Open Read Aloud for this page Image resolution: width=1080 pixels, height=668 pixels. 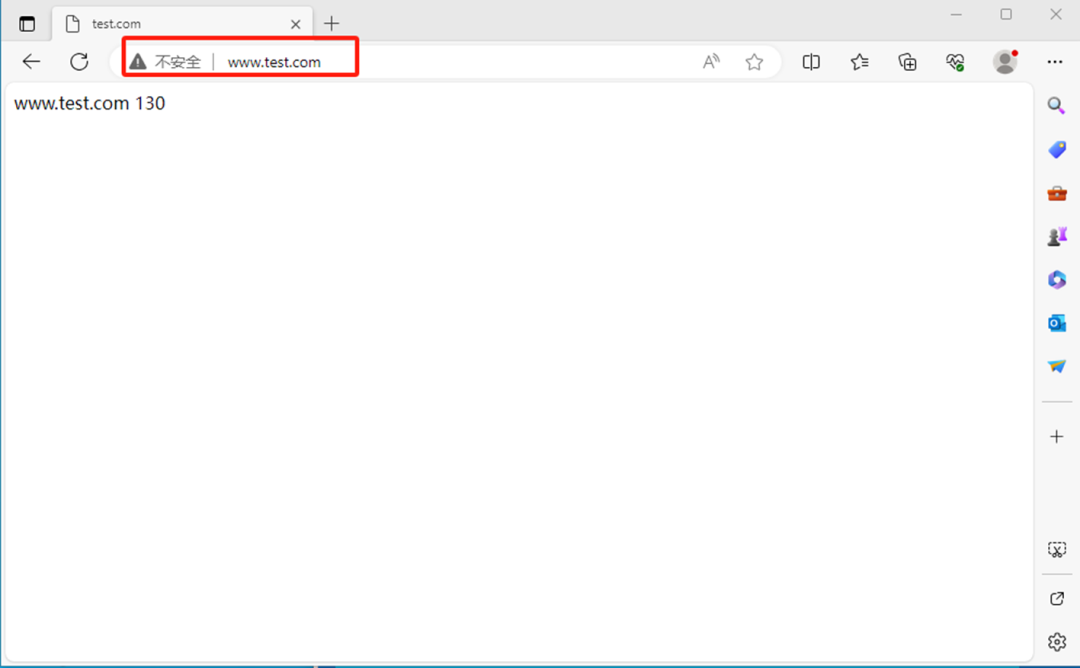pyautogui.click(x=711, y=62)
